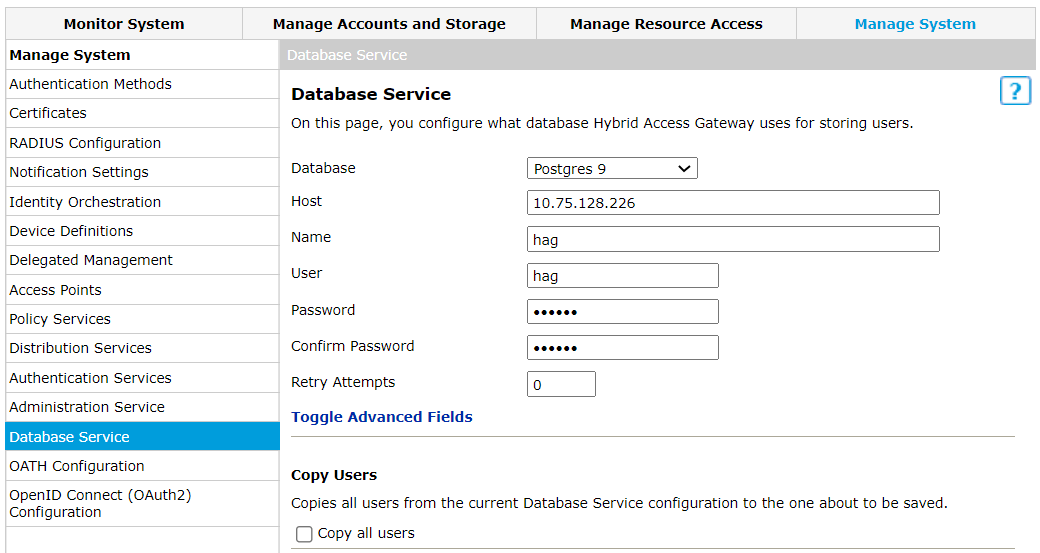The image size is (1040, 553).
Task: Select the Retry Attempts field
Action: pos(561,385)
